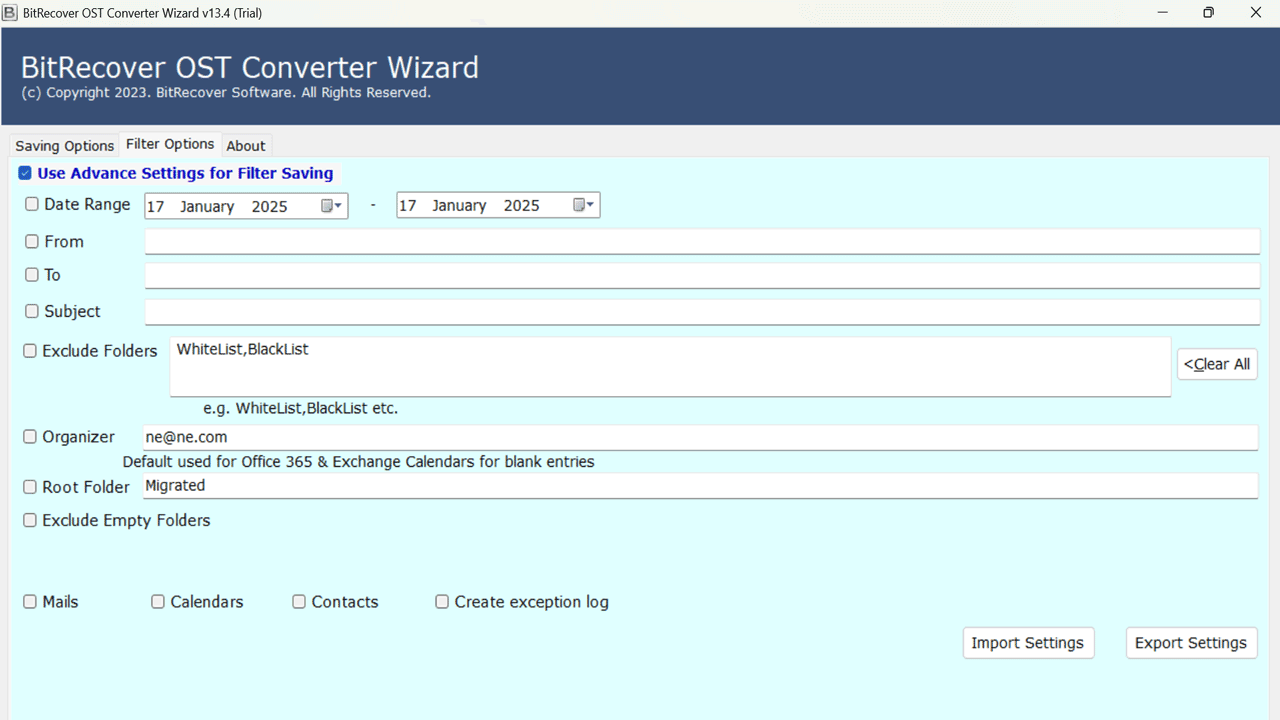Uncheck Use Advance Settings for Filter Saving
Screen dimensions: 1280x720
pos(25,173)
